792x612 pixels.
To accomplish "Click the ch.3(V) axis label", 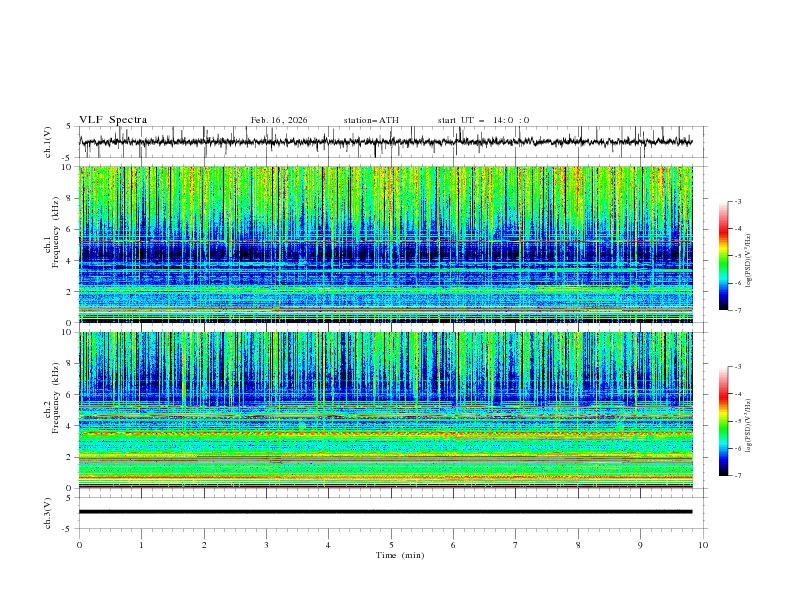I will click(x=49, y=512).
